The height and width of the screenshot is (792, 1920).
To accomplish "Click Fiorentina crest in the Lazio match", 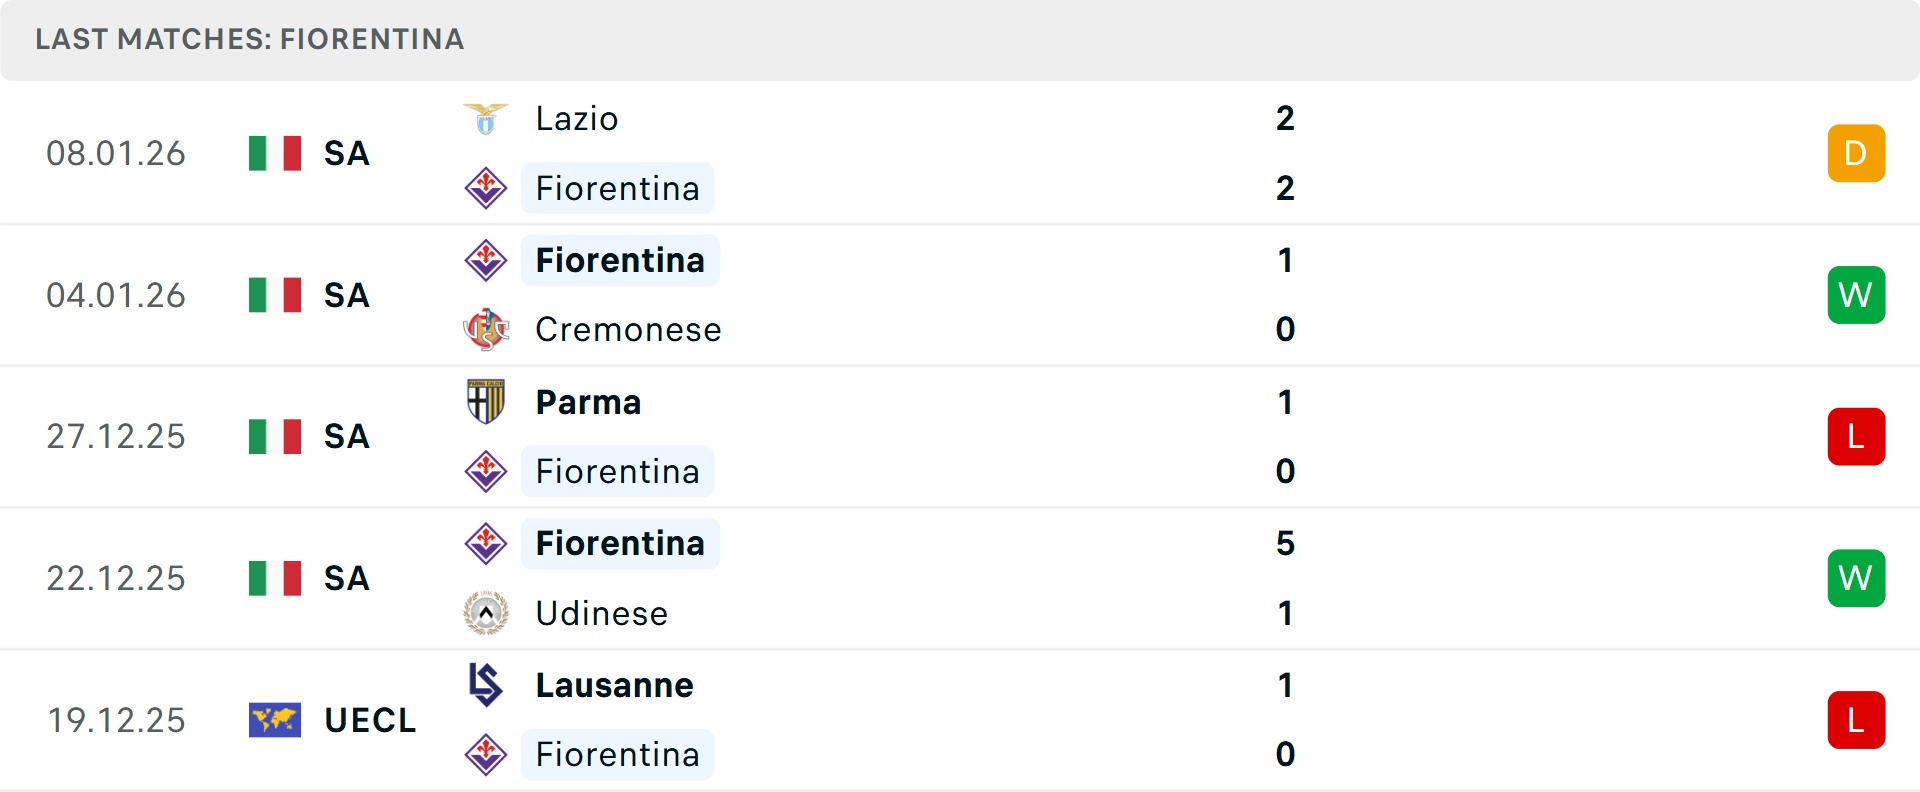I will [486, 188].
